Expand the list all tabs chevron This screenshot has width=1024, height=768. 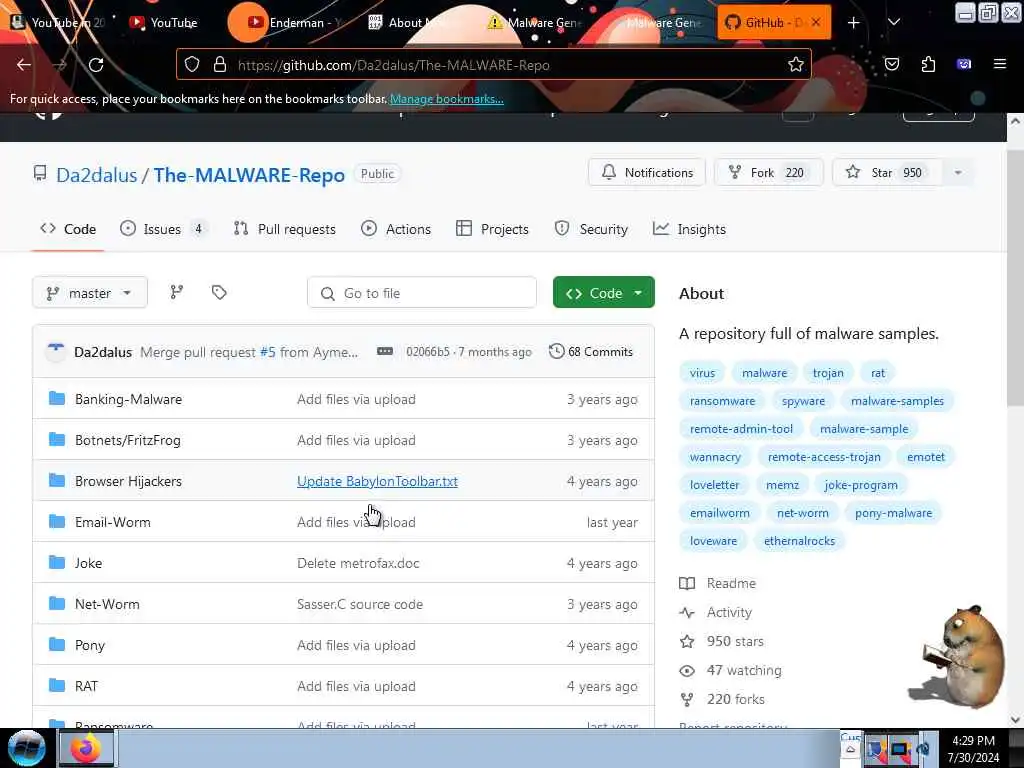pos(894,22)
